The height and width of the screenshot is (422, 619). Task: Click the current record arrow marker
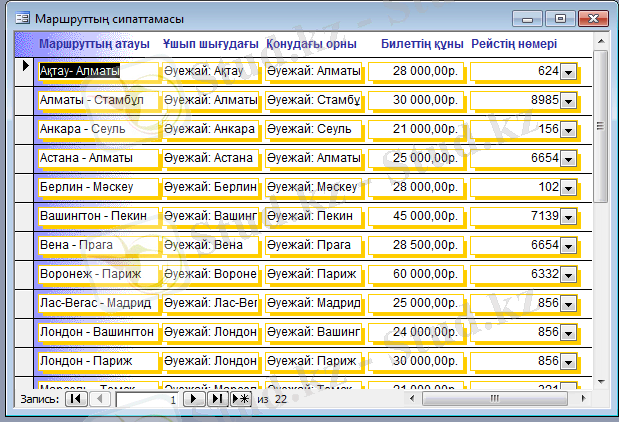pyautogui.click(x=25, y=66)
